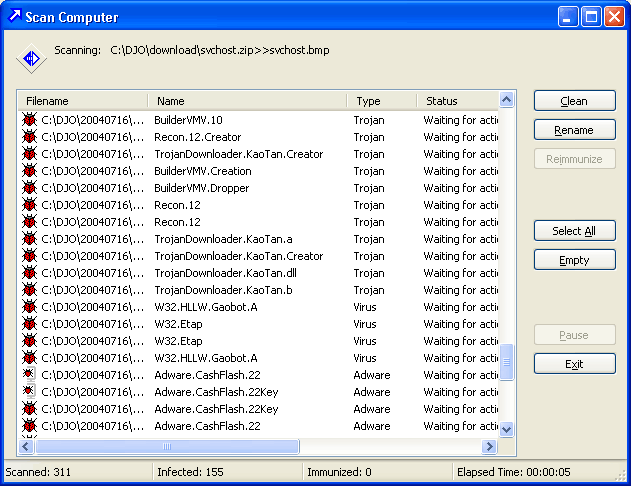Click the bug icon beside BuilderVMV.10
The image size is (631, 486).
click(29, 120)
